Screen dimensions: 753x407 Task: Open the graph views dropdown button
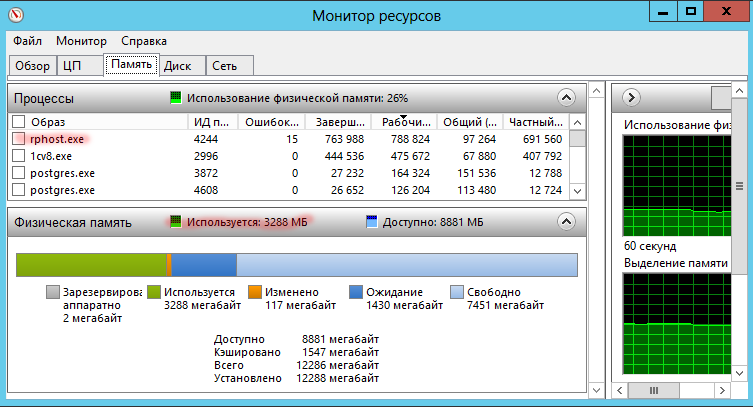(720, 98)
